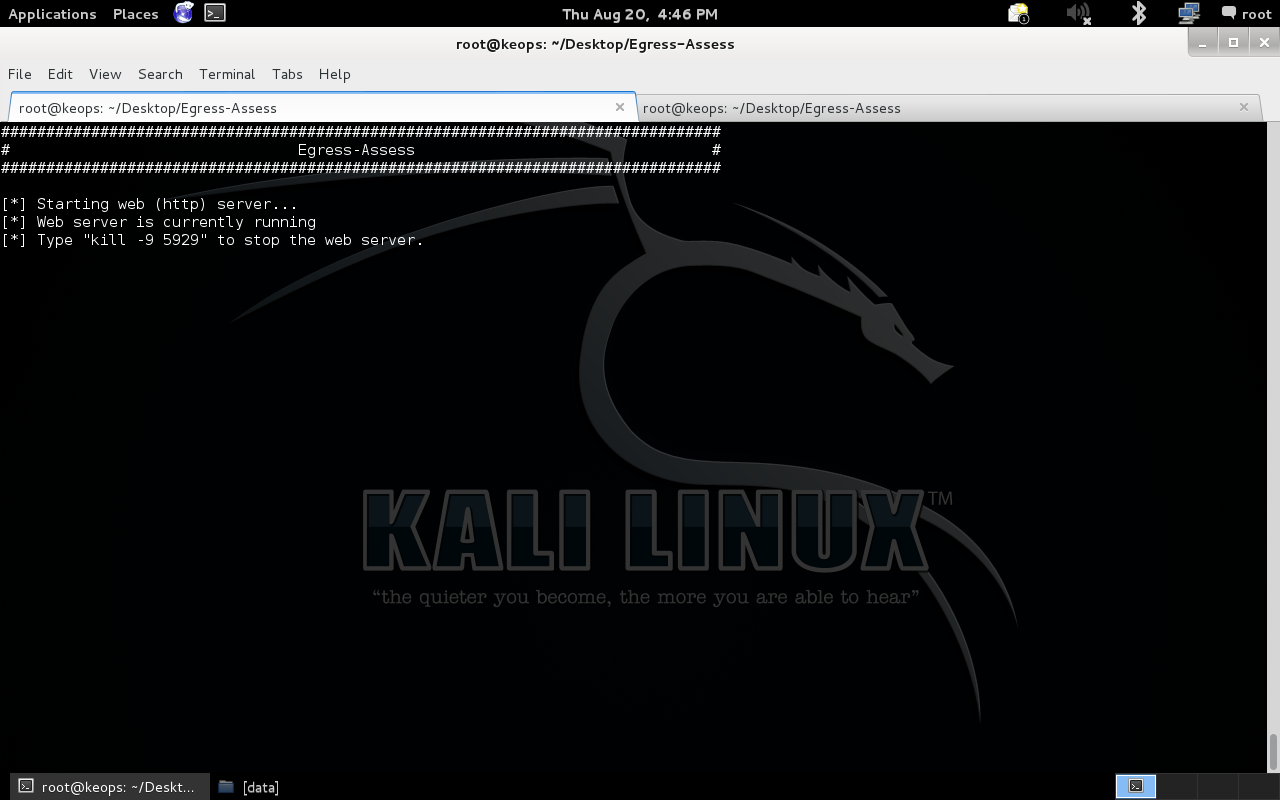The height and width of the screenshot is (800, 1280).
Task: Close the terminal window
Action: (1265, 42)
